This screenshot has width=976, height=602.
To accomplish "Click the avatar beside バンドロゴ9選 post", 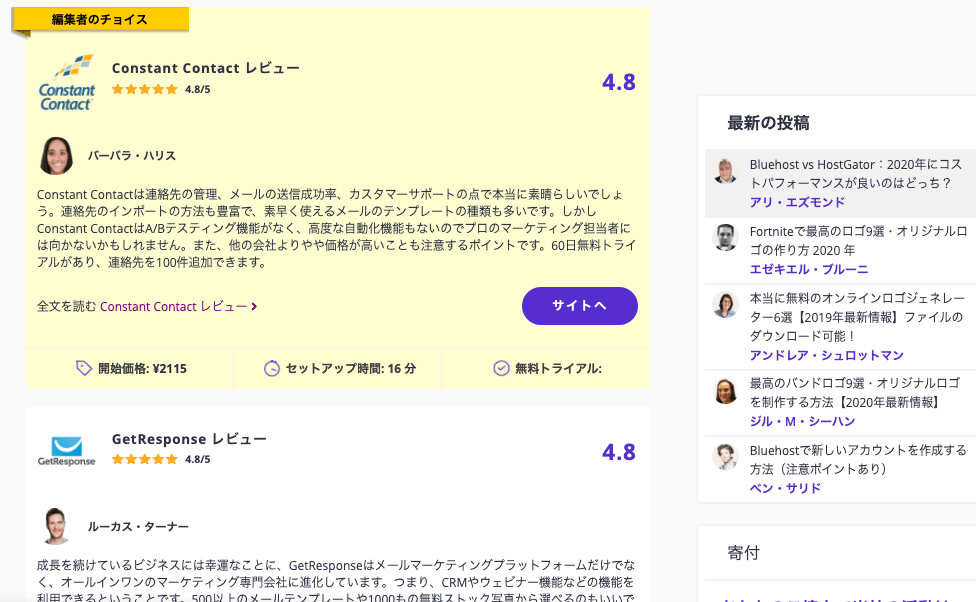I will pos(725,390).
